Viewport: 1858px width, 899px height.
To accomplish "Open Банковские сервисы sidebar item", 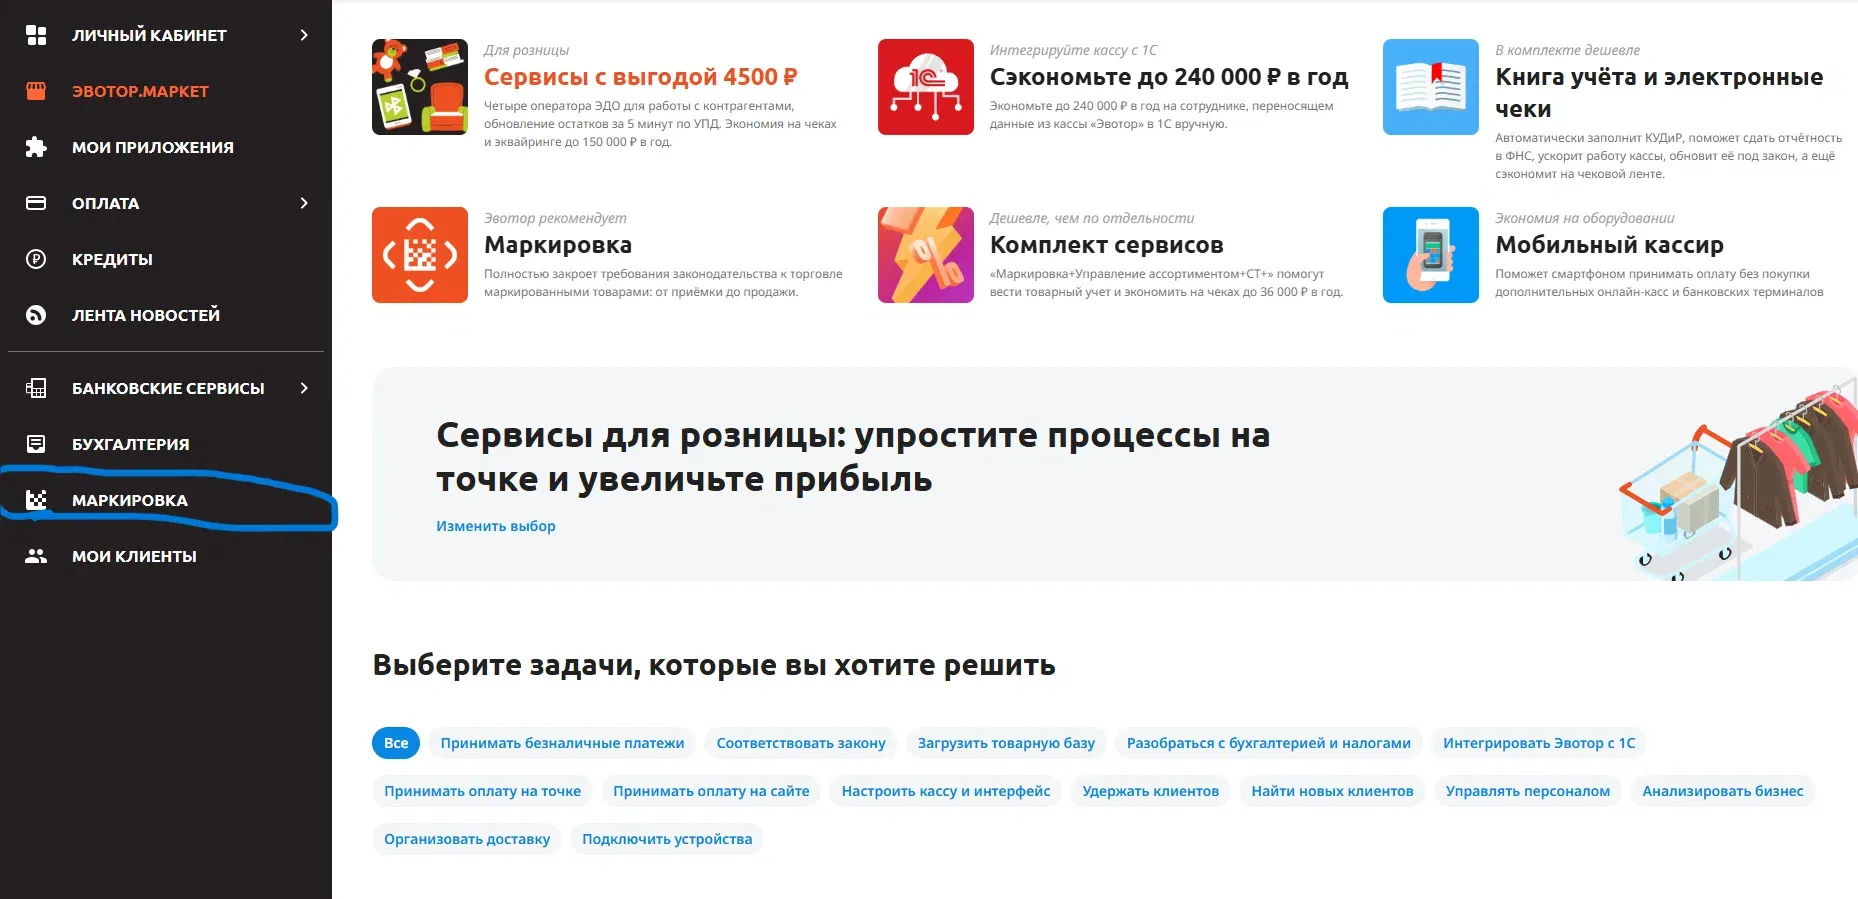I will pos(166,388).
